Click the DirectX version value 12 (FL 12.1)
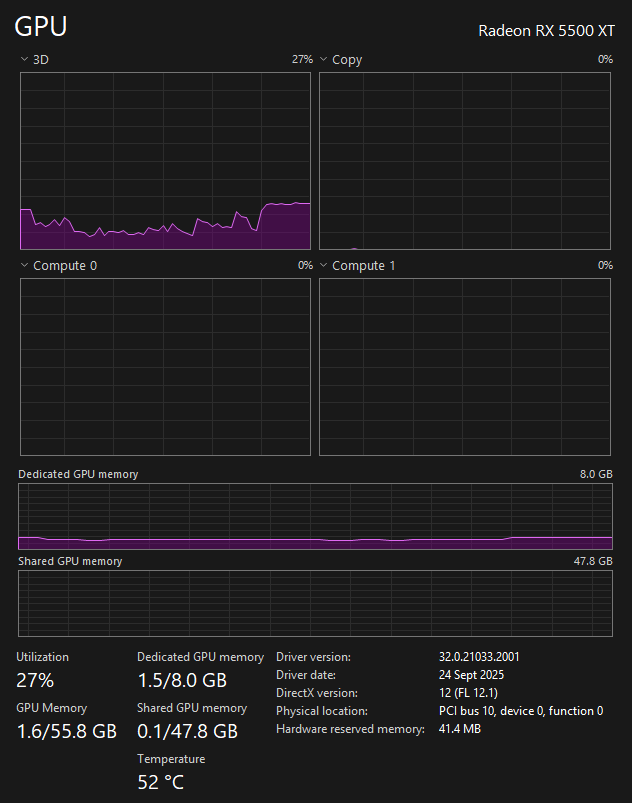The height and width of the screenshot is (803, 632). [x=468, y=693]
